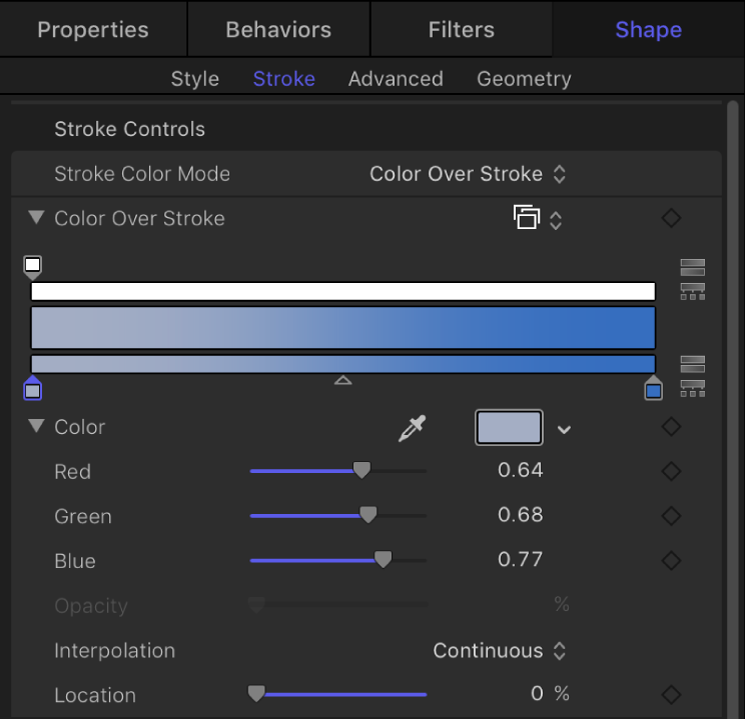Select the right blue gradient color tag
Image resolution: width=745 pixels, height=721 pixels.
653,388
